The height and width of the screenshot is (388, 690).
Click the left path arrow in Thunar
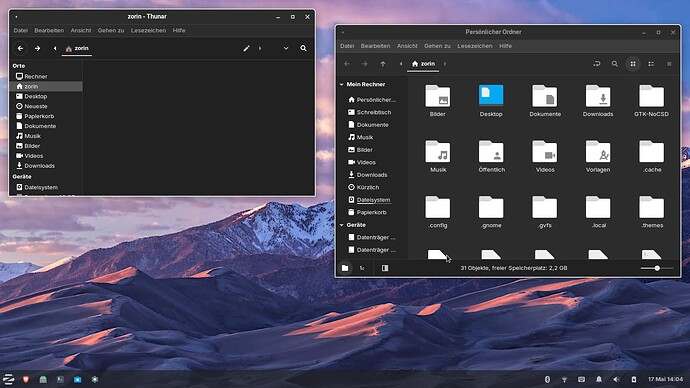pos(55,48)
